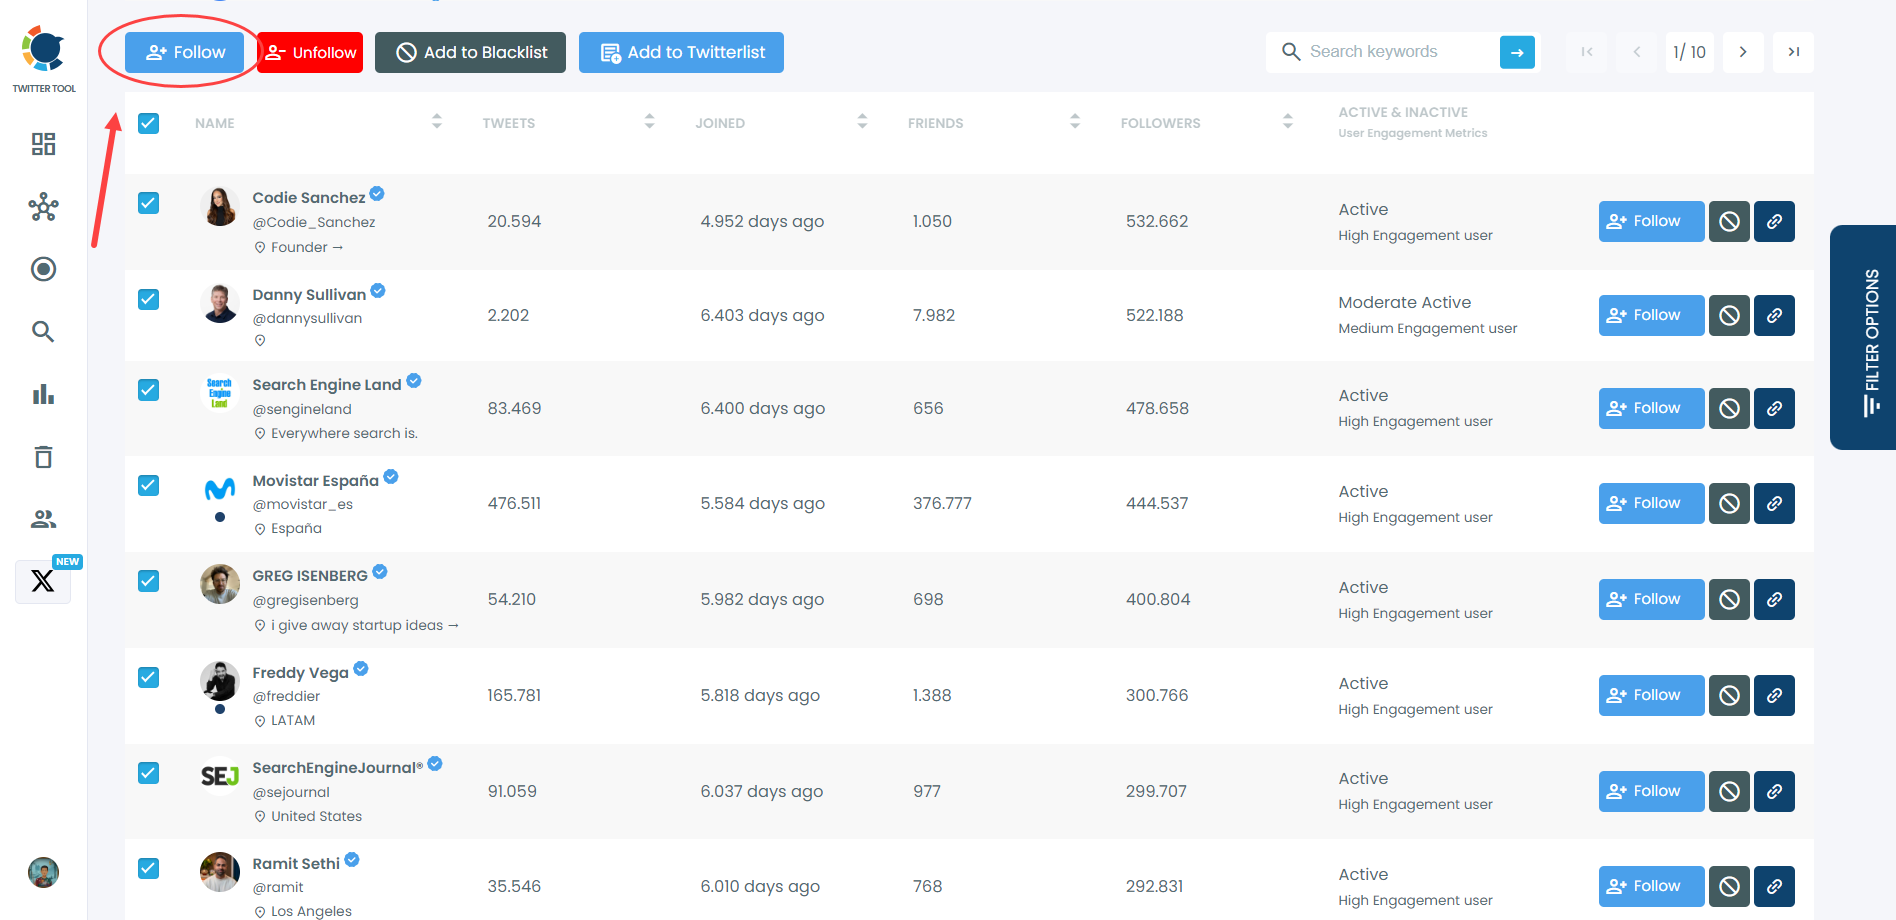Follow GREG ISENBERG from his row
Viewport: 1896px width, 920px height.
(x=1651, y=599)
